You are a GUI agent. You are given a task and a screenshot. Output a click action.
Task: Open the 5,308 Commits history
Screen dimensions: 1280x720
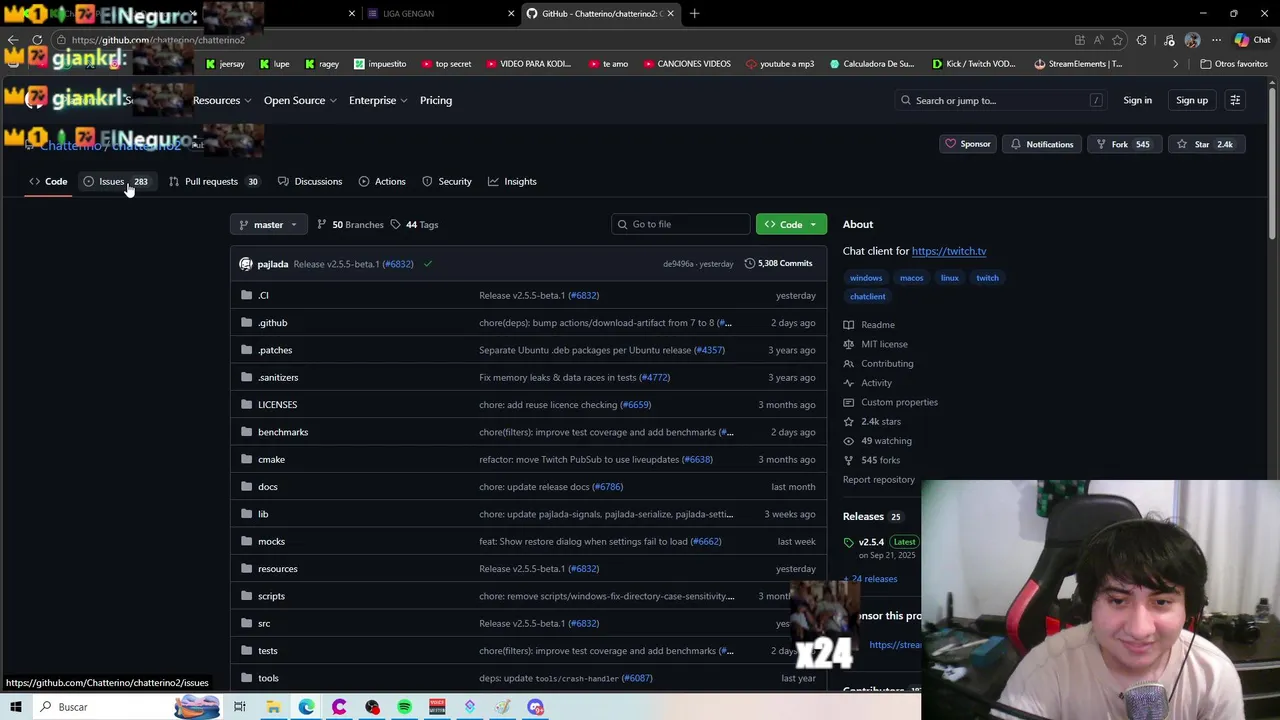click(x=778, y=263)
